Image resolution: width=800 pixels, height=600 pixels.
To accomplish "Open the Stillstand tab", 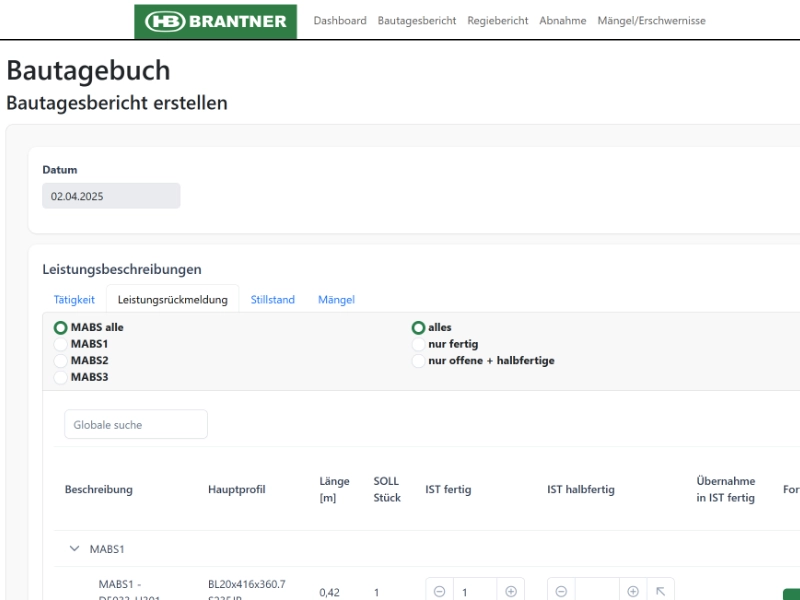I will tap(272, 299).
